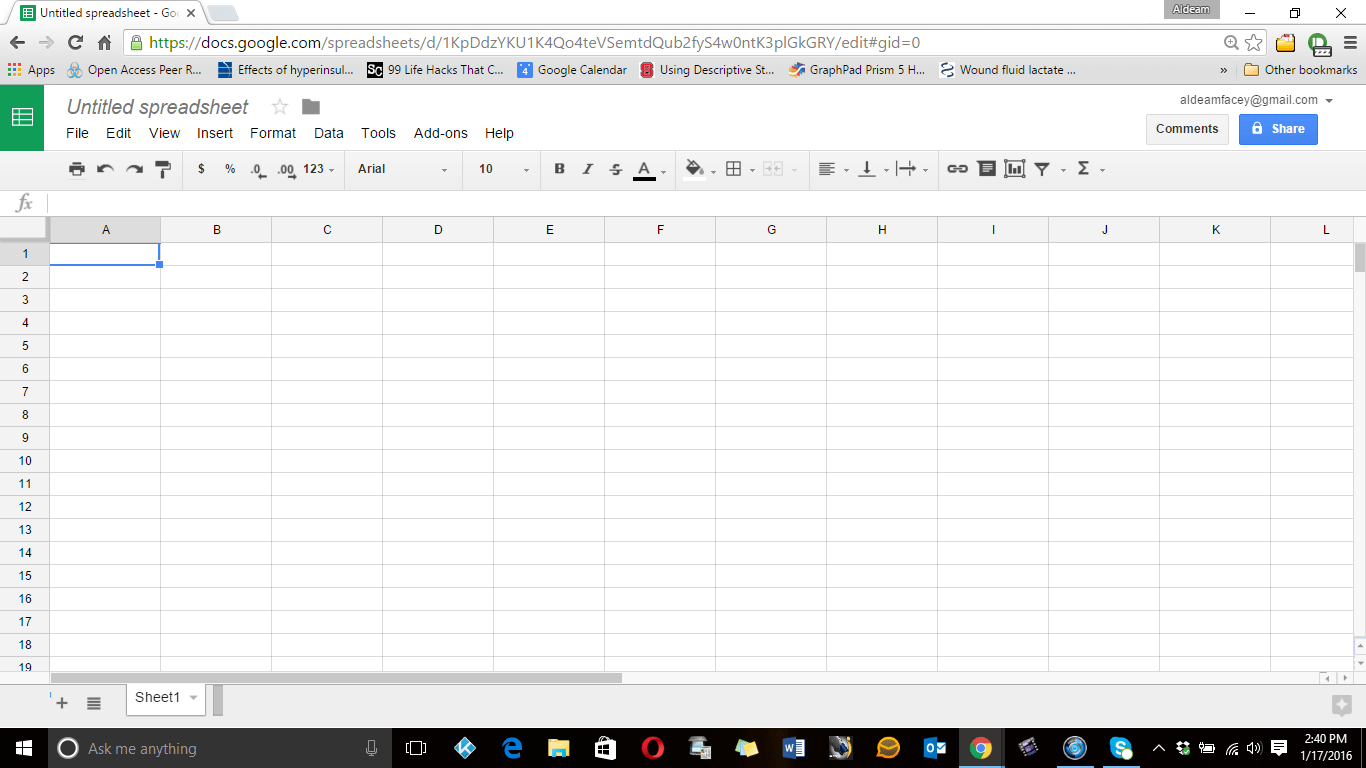Expand the Sheet1 tab options arrow
The width and height of the screenshot is (1366, 768).
[193, 698]
